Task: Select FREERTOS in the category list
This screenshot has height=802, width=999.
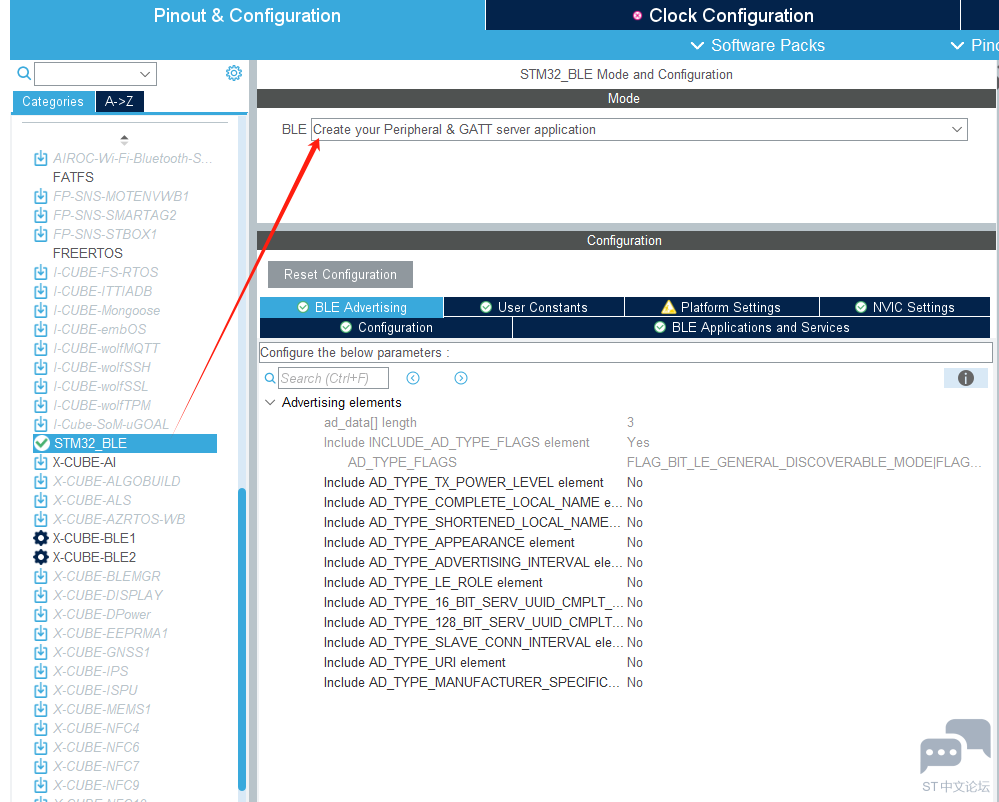Action: point(88,254)
